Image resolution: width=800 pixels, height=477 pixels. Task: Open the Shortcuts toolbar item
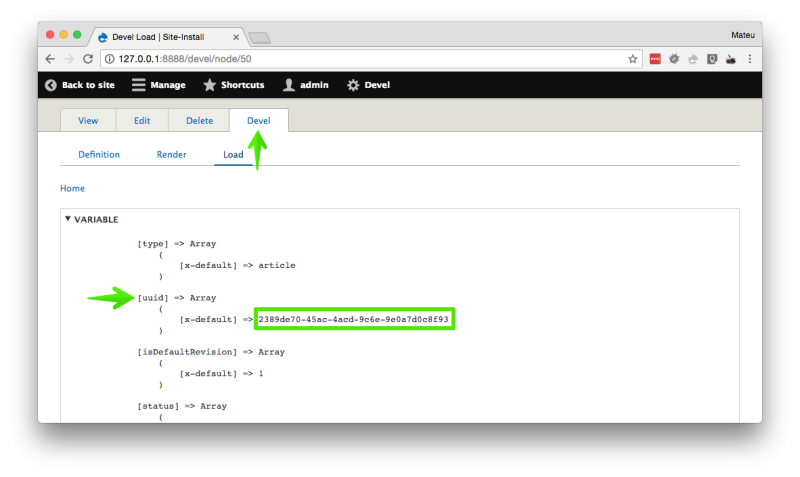(x=234, y=85)
